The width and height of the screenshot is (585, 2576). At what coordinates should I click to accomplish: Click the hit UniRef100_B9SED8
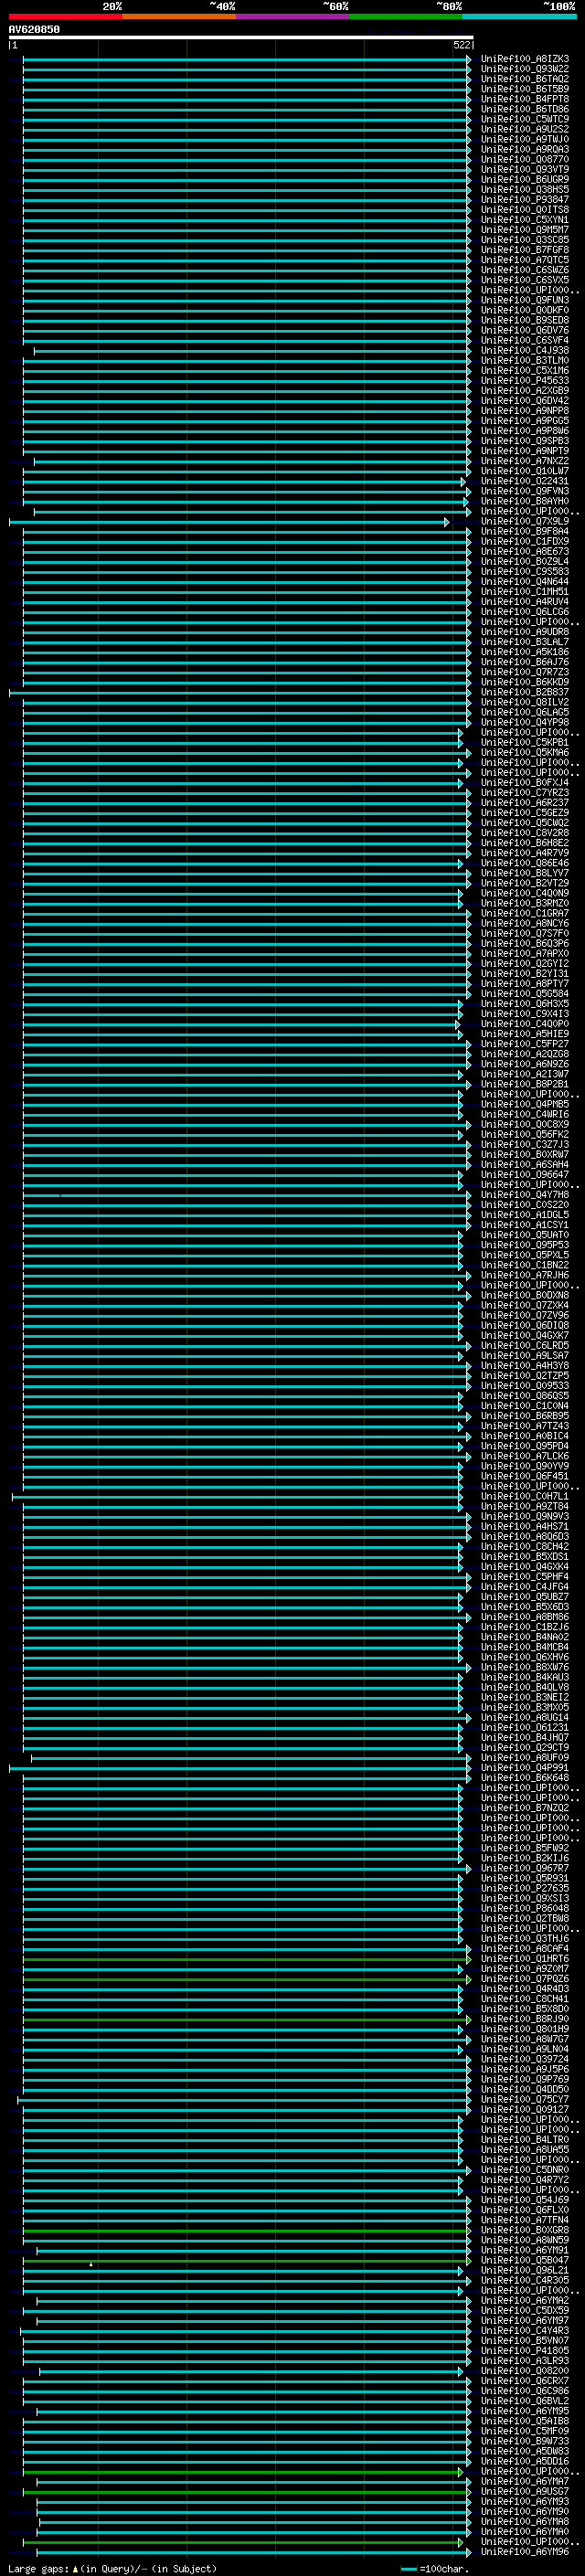pos(525,320)
